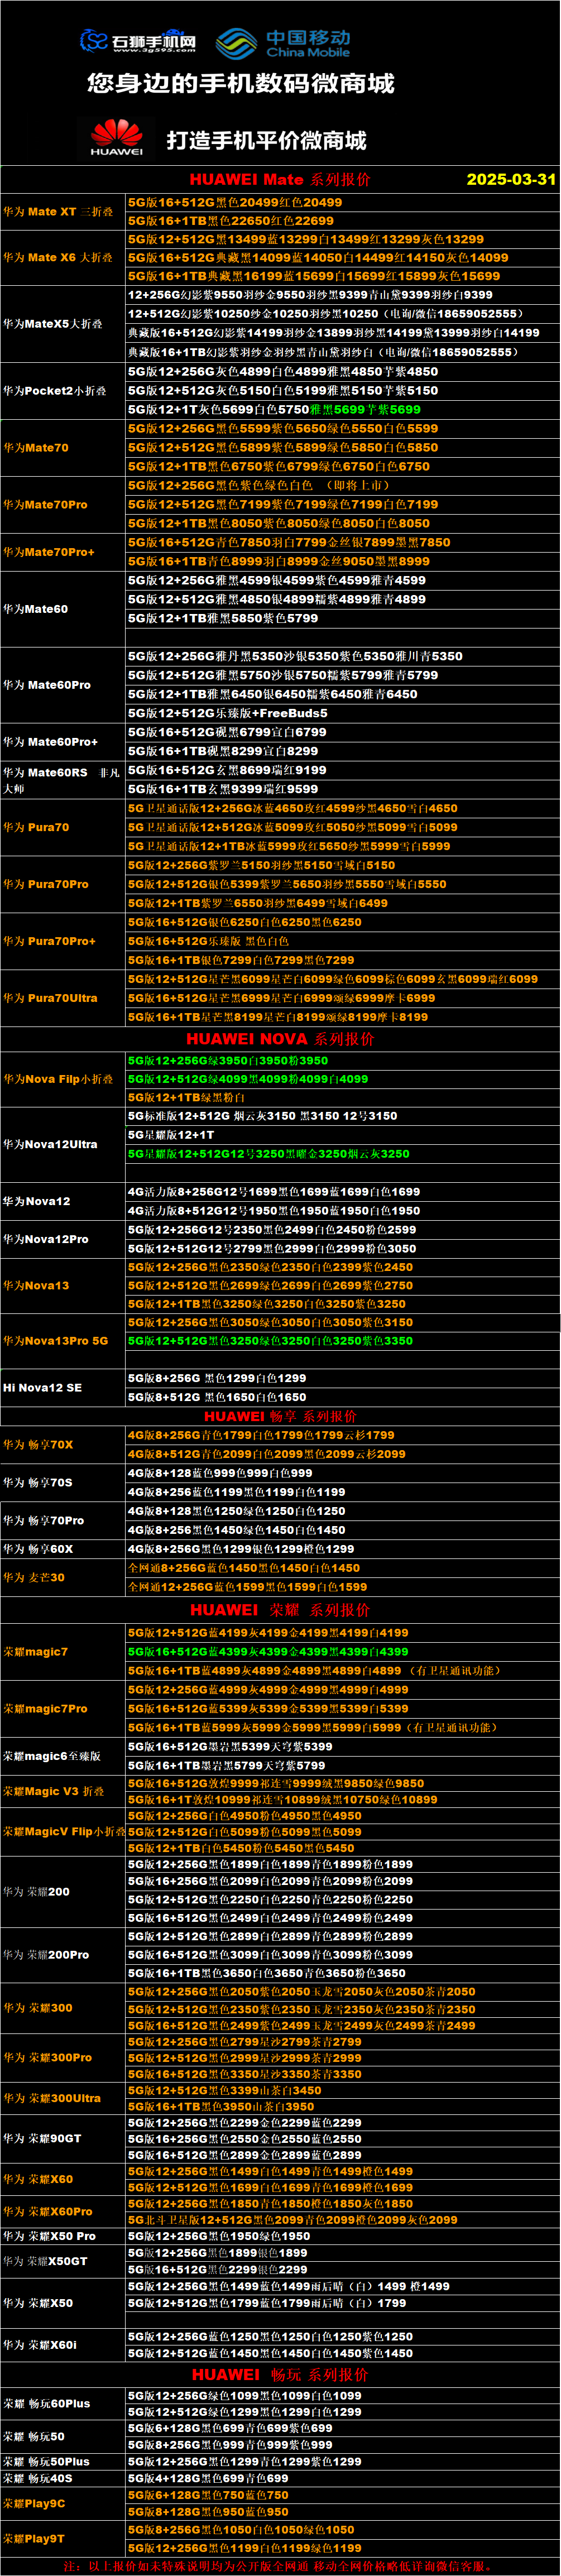Click the '荣耀 畅玩60Plus' model label
561x2576 pixels.
click(47, 2404)
